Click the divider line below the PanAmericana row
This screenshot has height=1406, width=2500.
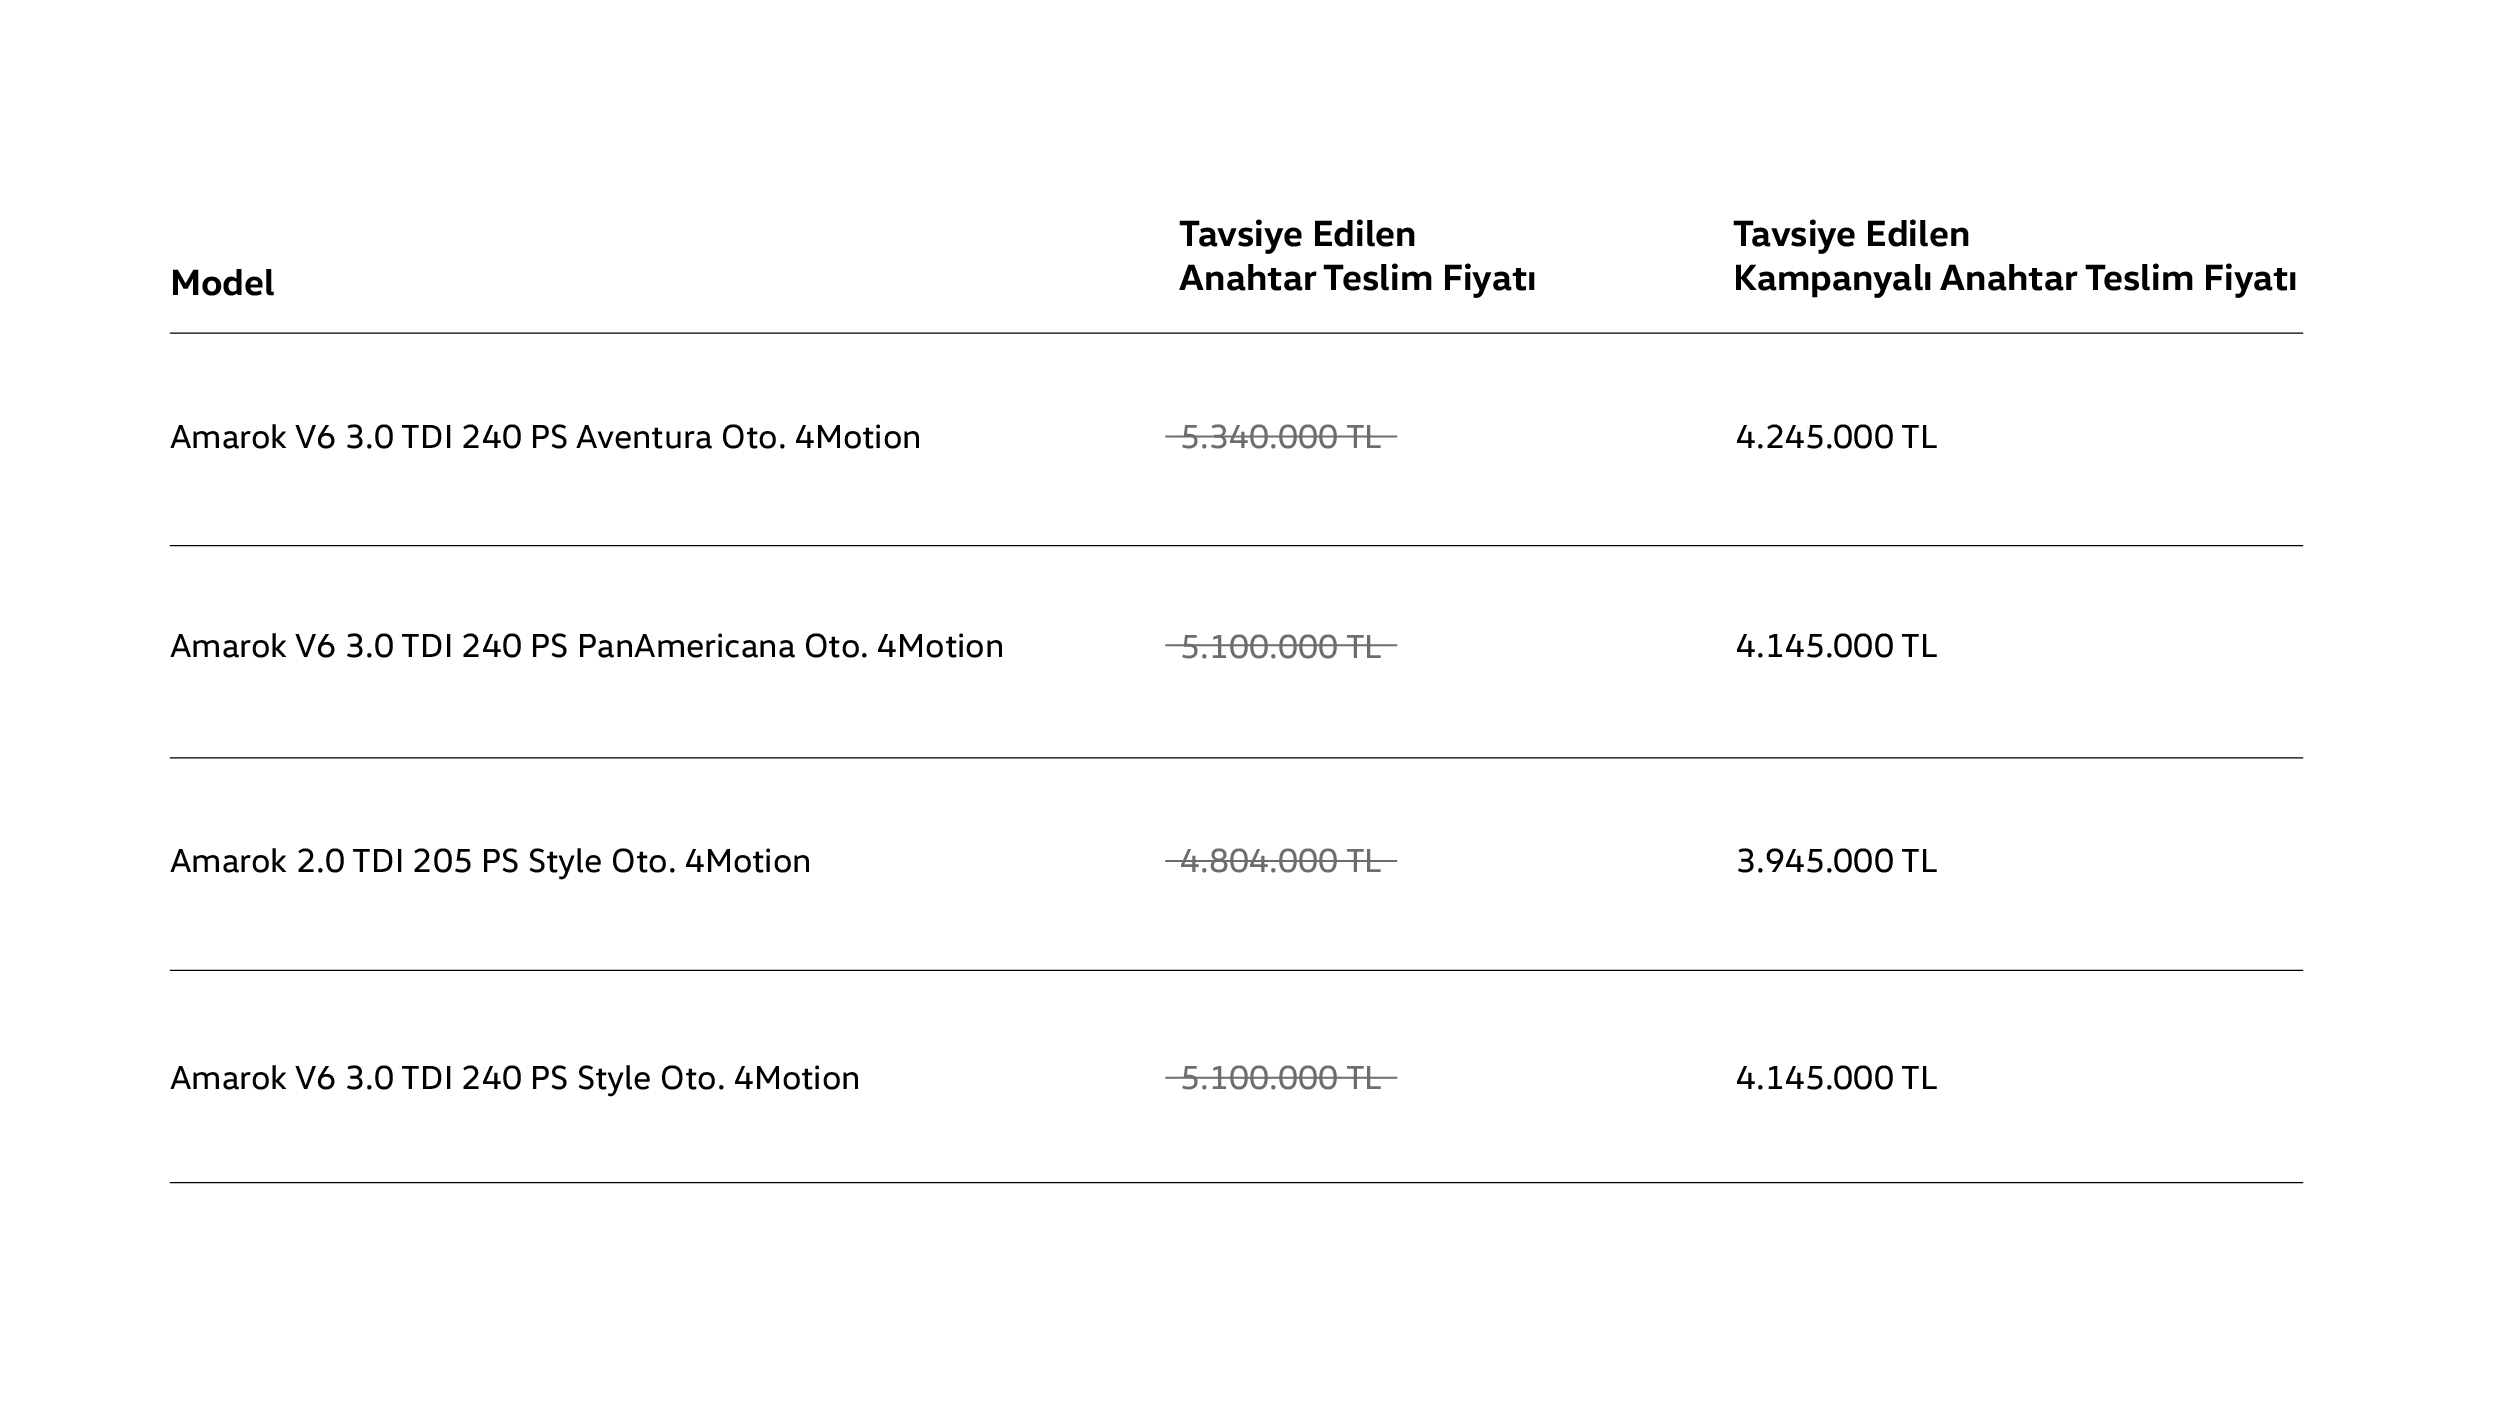tap(1236, 758)
